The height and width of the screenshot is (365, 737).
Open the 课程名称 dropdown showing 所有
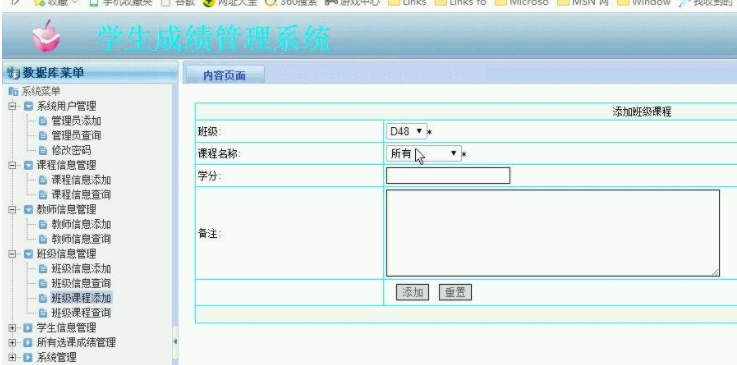[423, 153]
